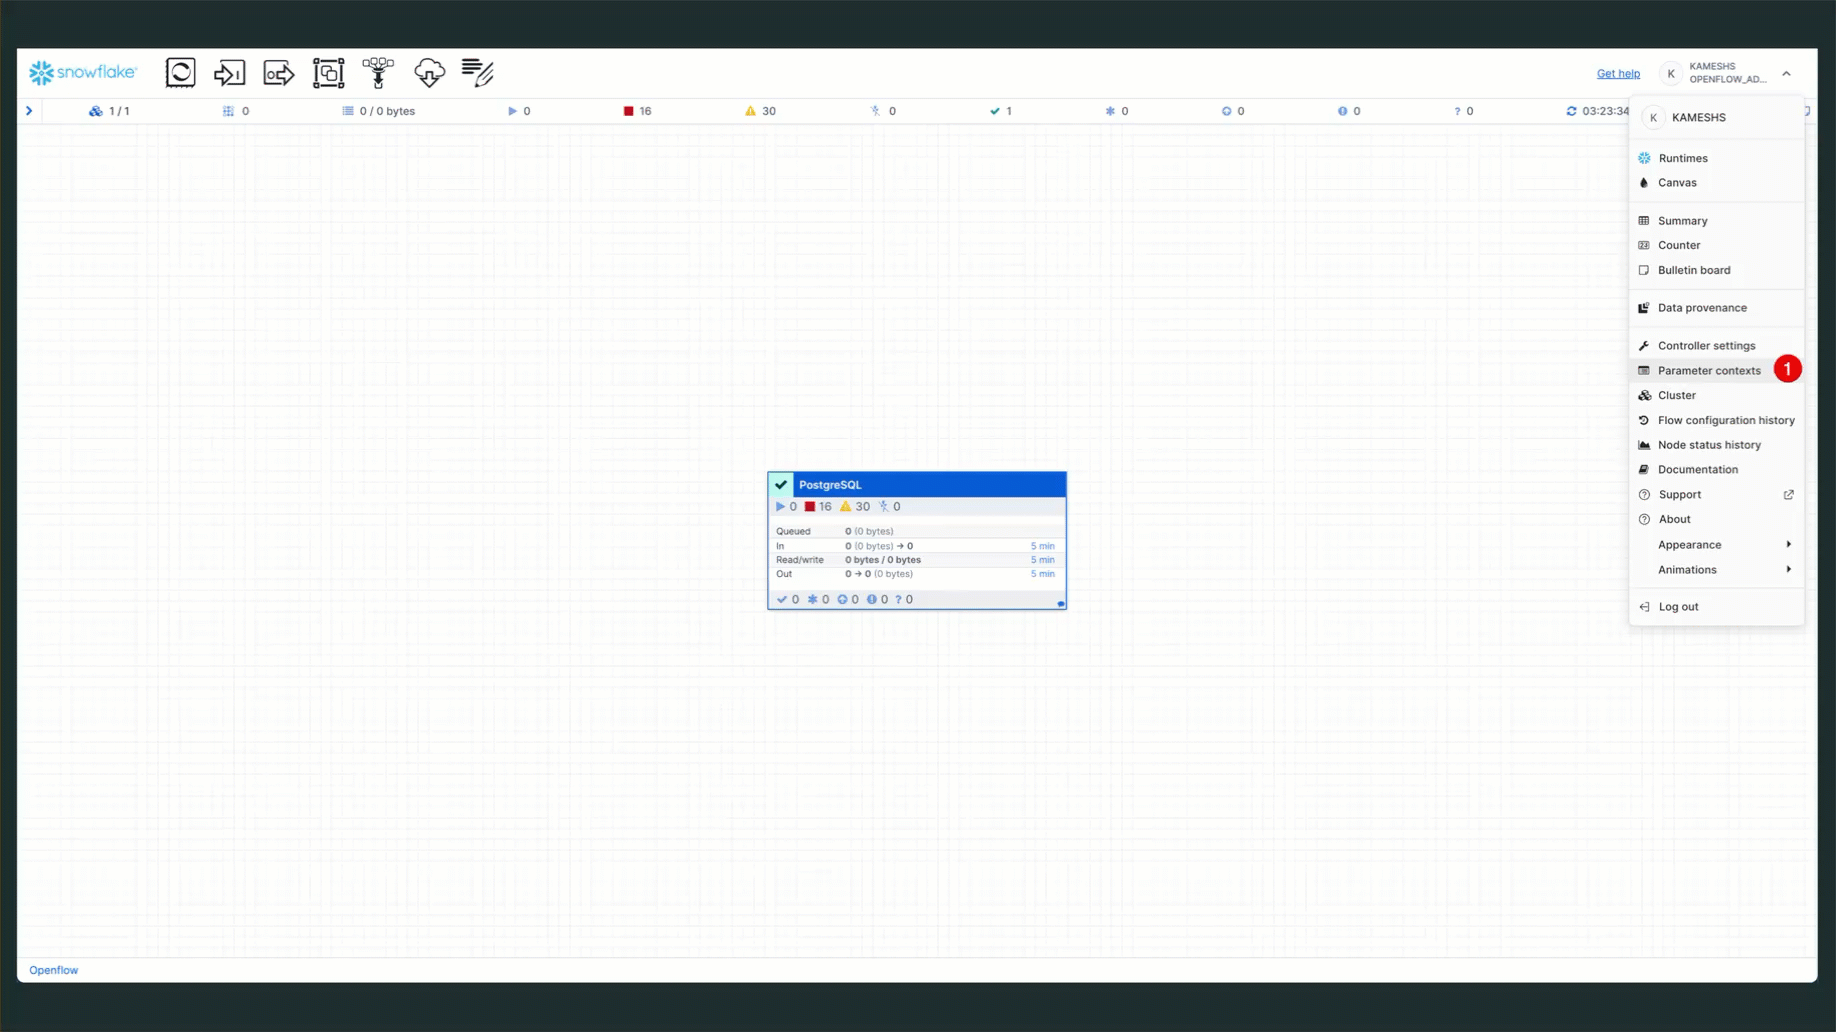
Task: Click the Openflow breadcrumb link
Action: coord(54,970)
